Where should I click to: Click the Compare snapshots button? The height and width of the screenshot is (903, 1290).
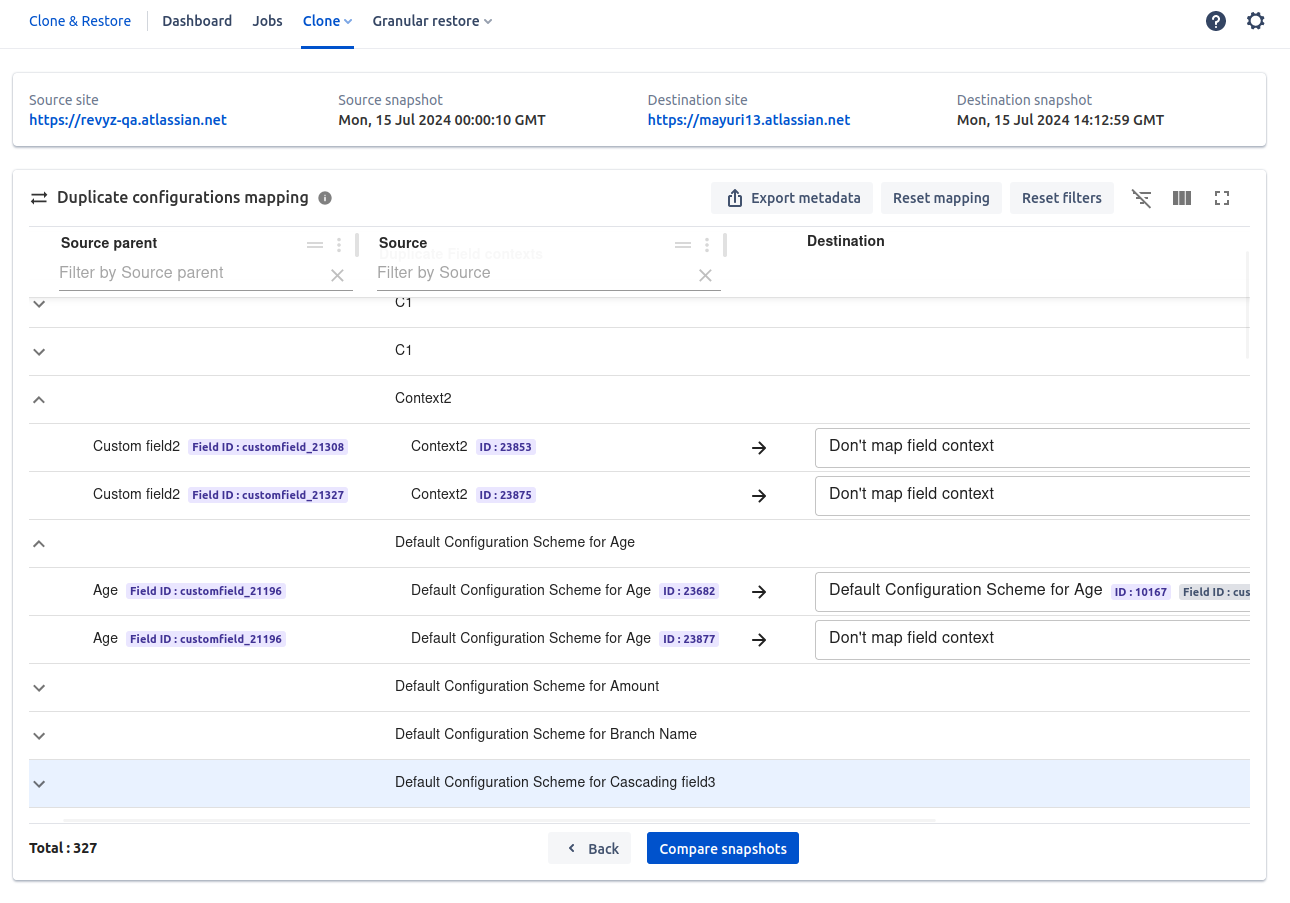(722, 848)
